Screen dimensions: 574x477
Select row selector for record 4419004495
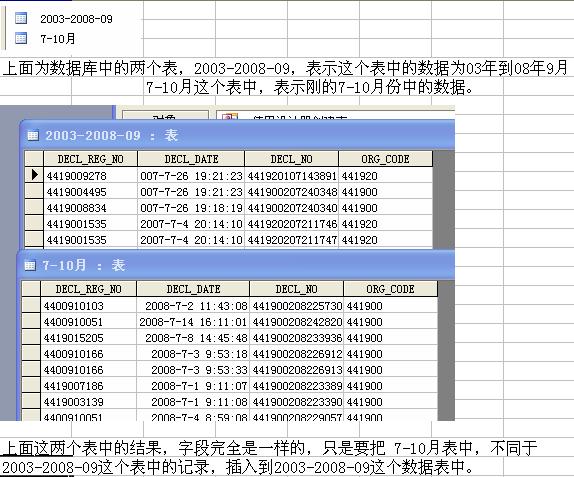(34, 191)
